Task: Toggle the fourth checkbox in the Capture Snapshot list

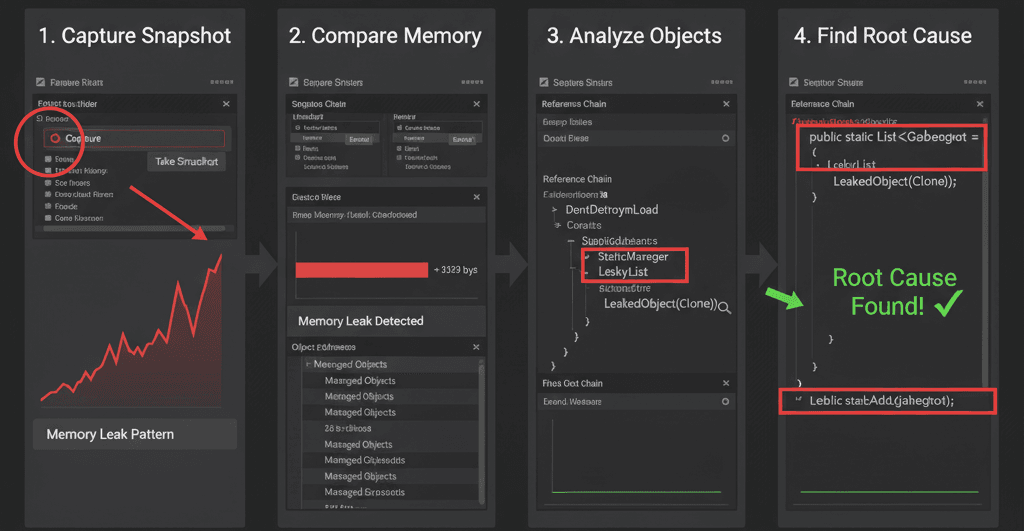Action: tap(48, 195)
